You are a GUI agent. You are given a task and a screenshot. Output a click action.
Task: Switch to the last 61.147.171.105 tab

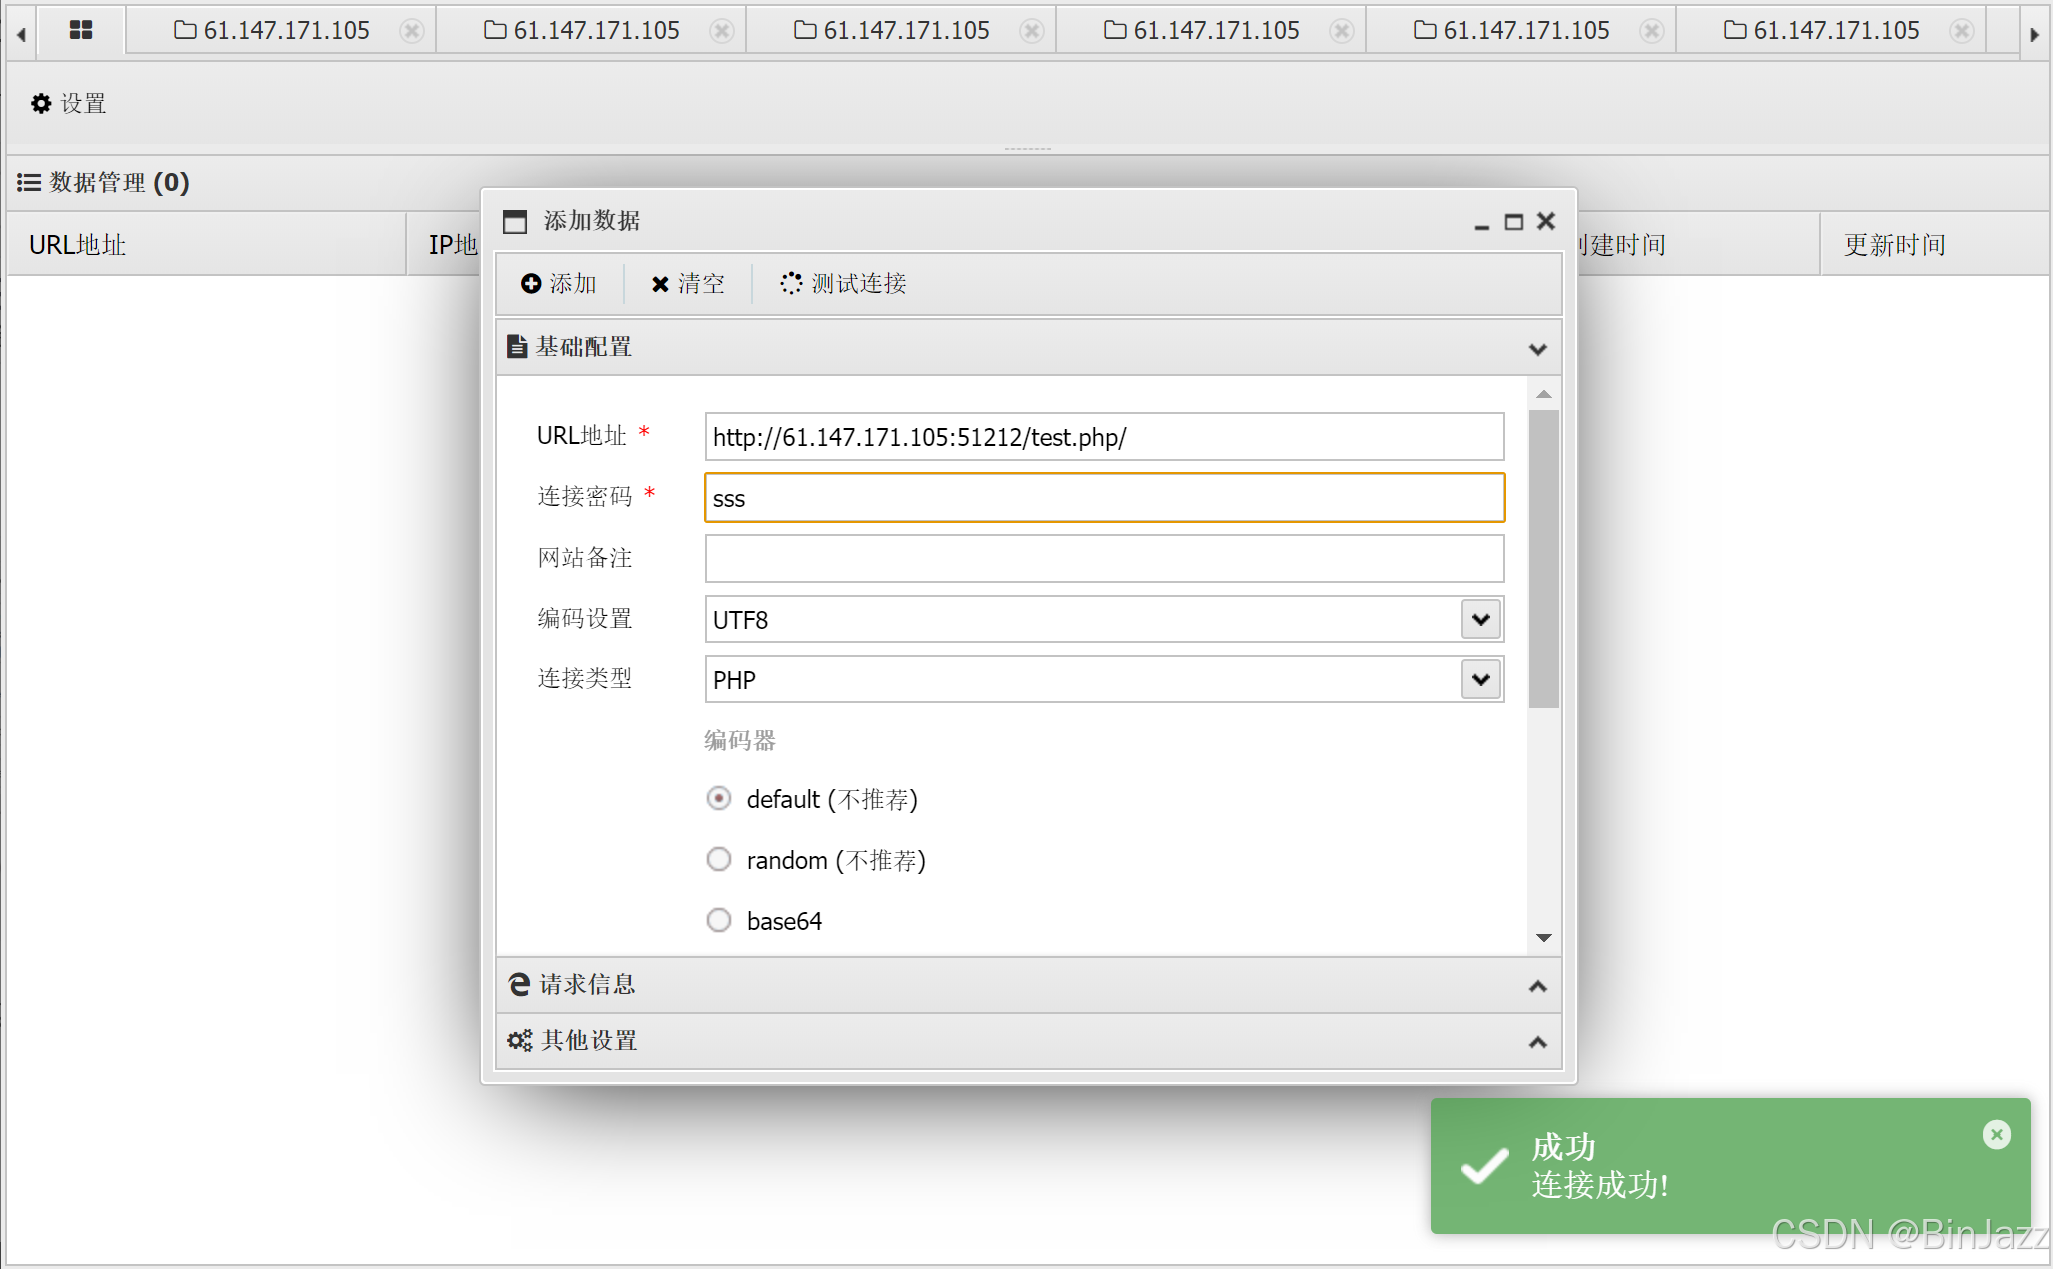[x=1835, y=31]
